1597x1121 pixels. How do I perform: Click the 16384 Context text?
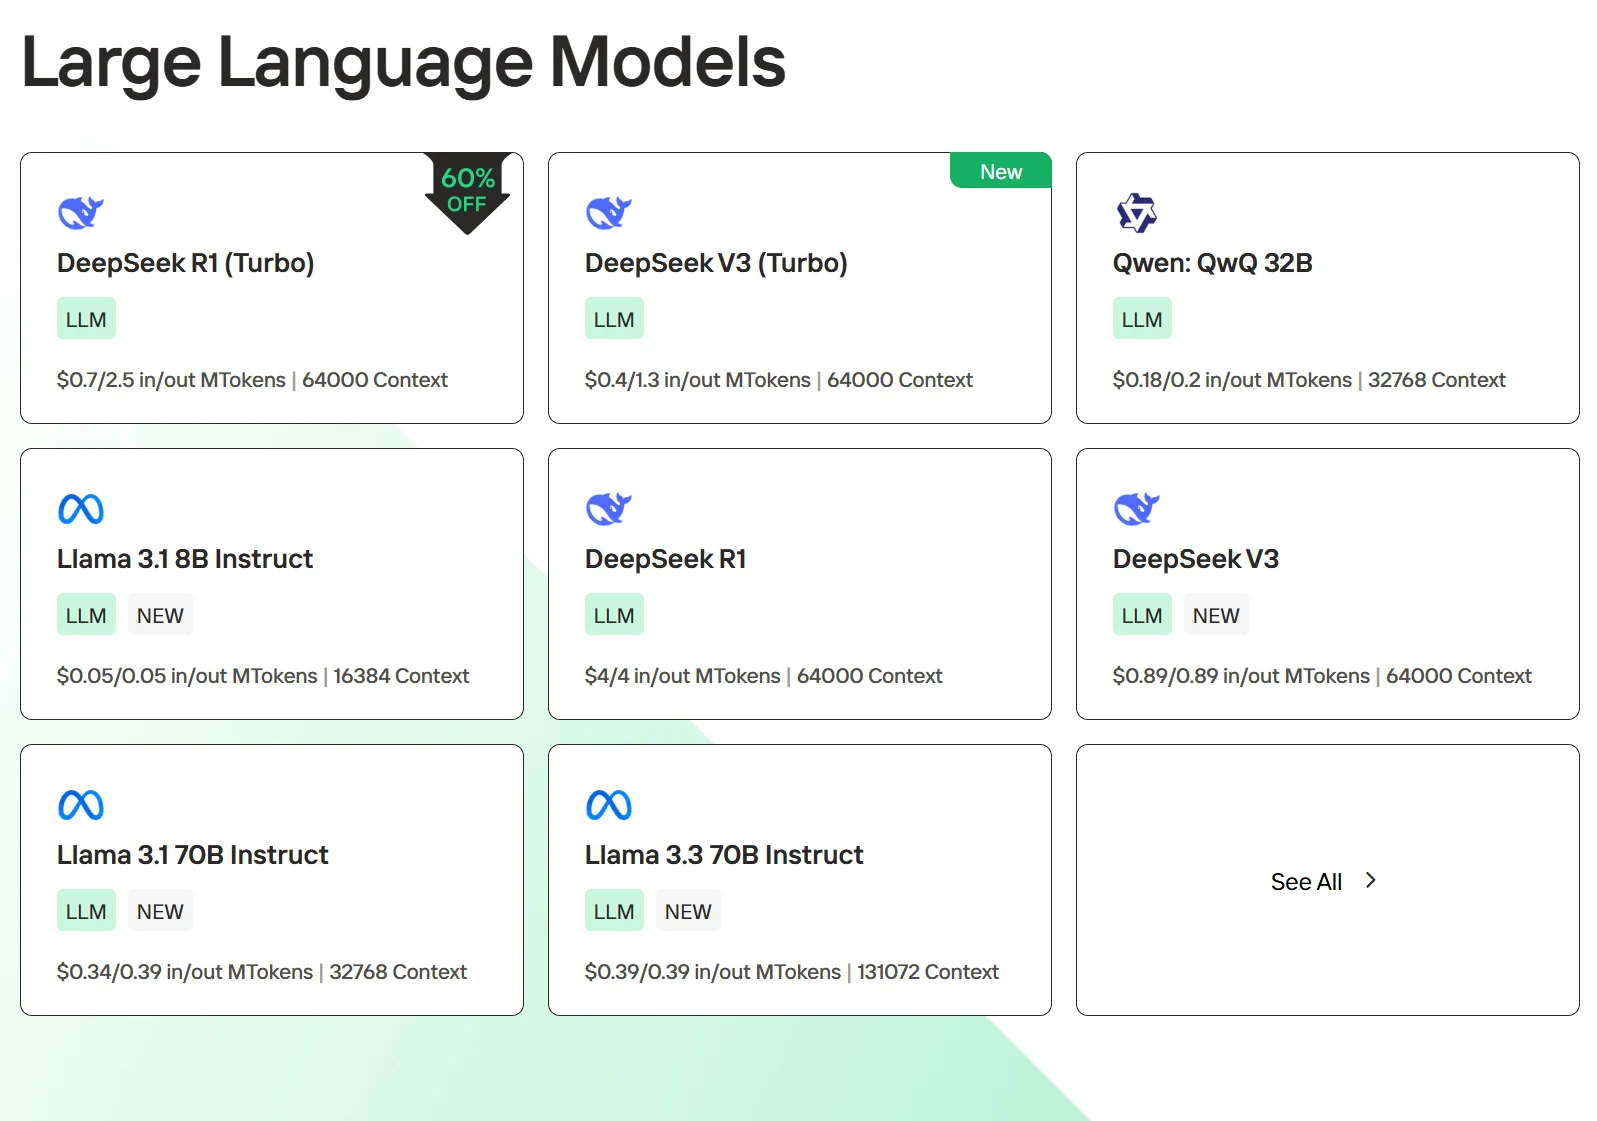401,676
